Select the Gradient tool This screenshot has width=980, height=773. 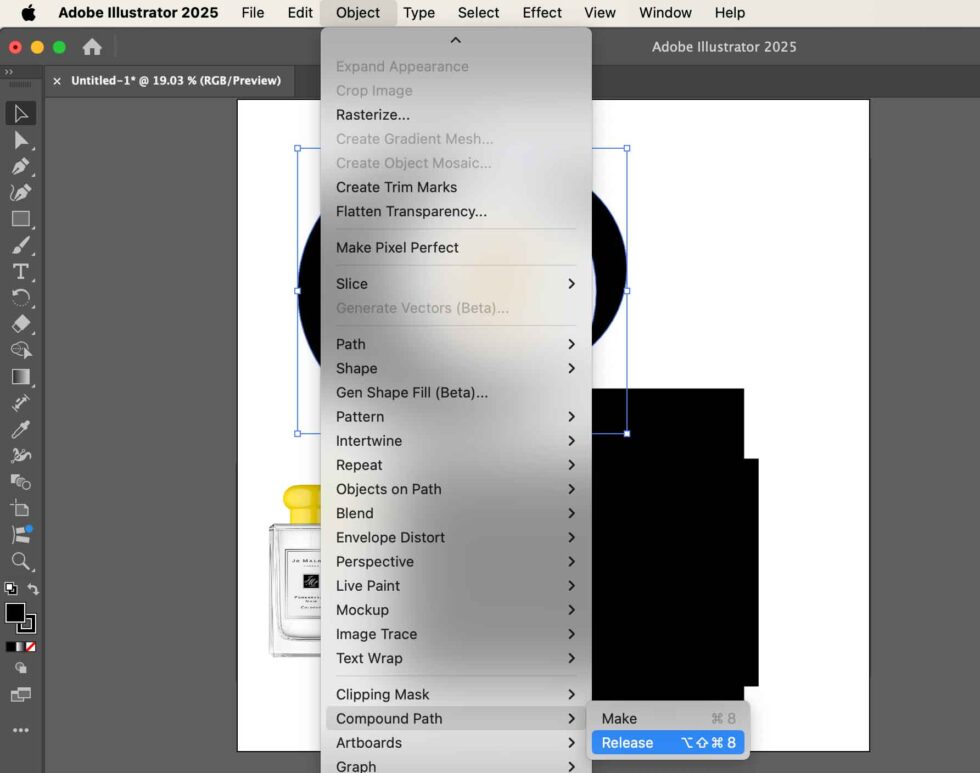coord(22,377)
